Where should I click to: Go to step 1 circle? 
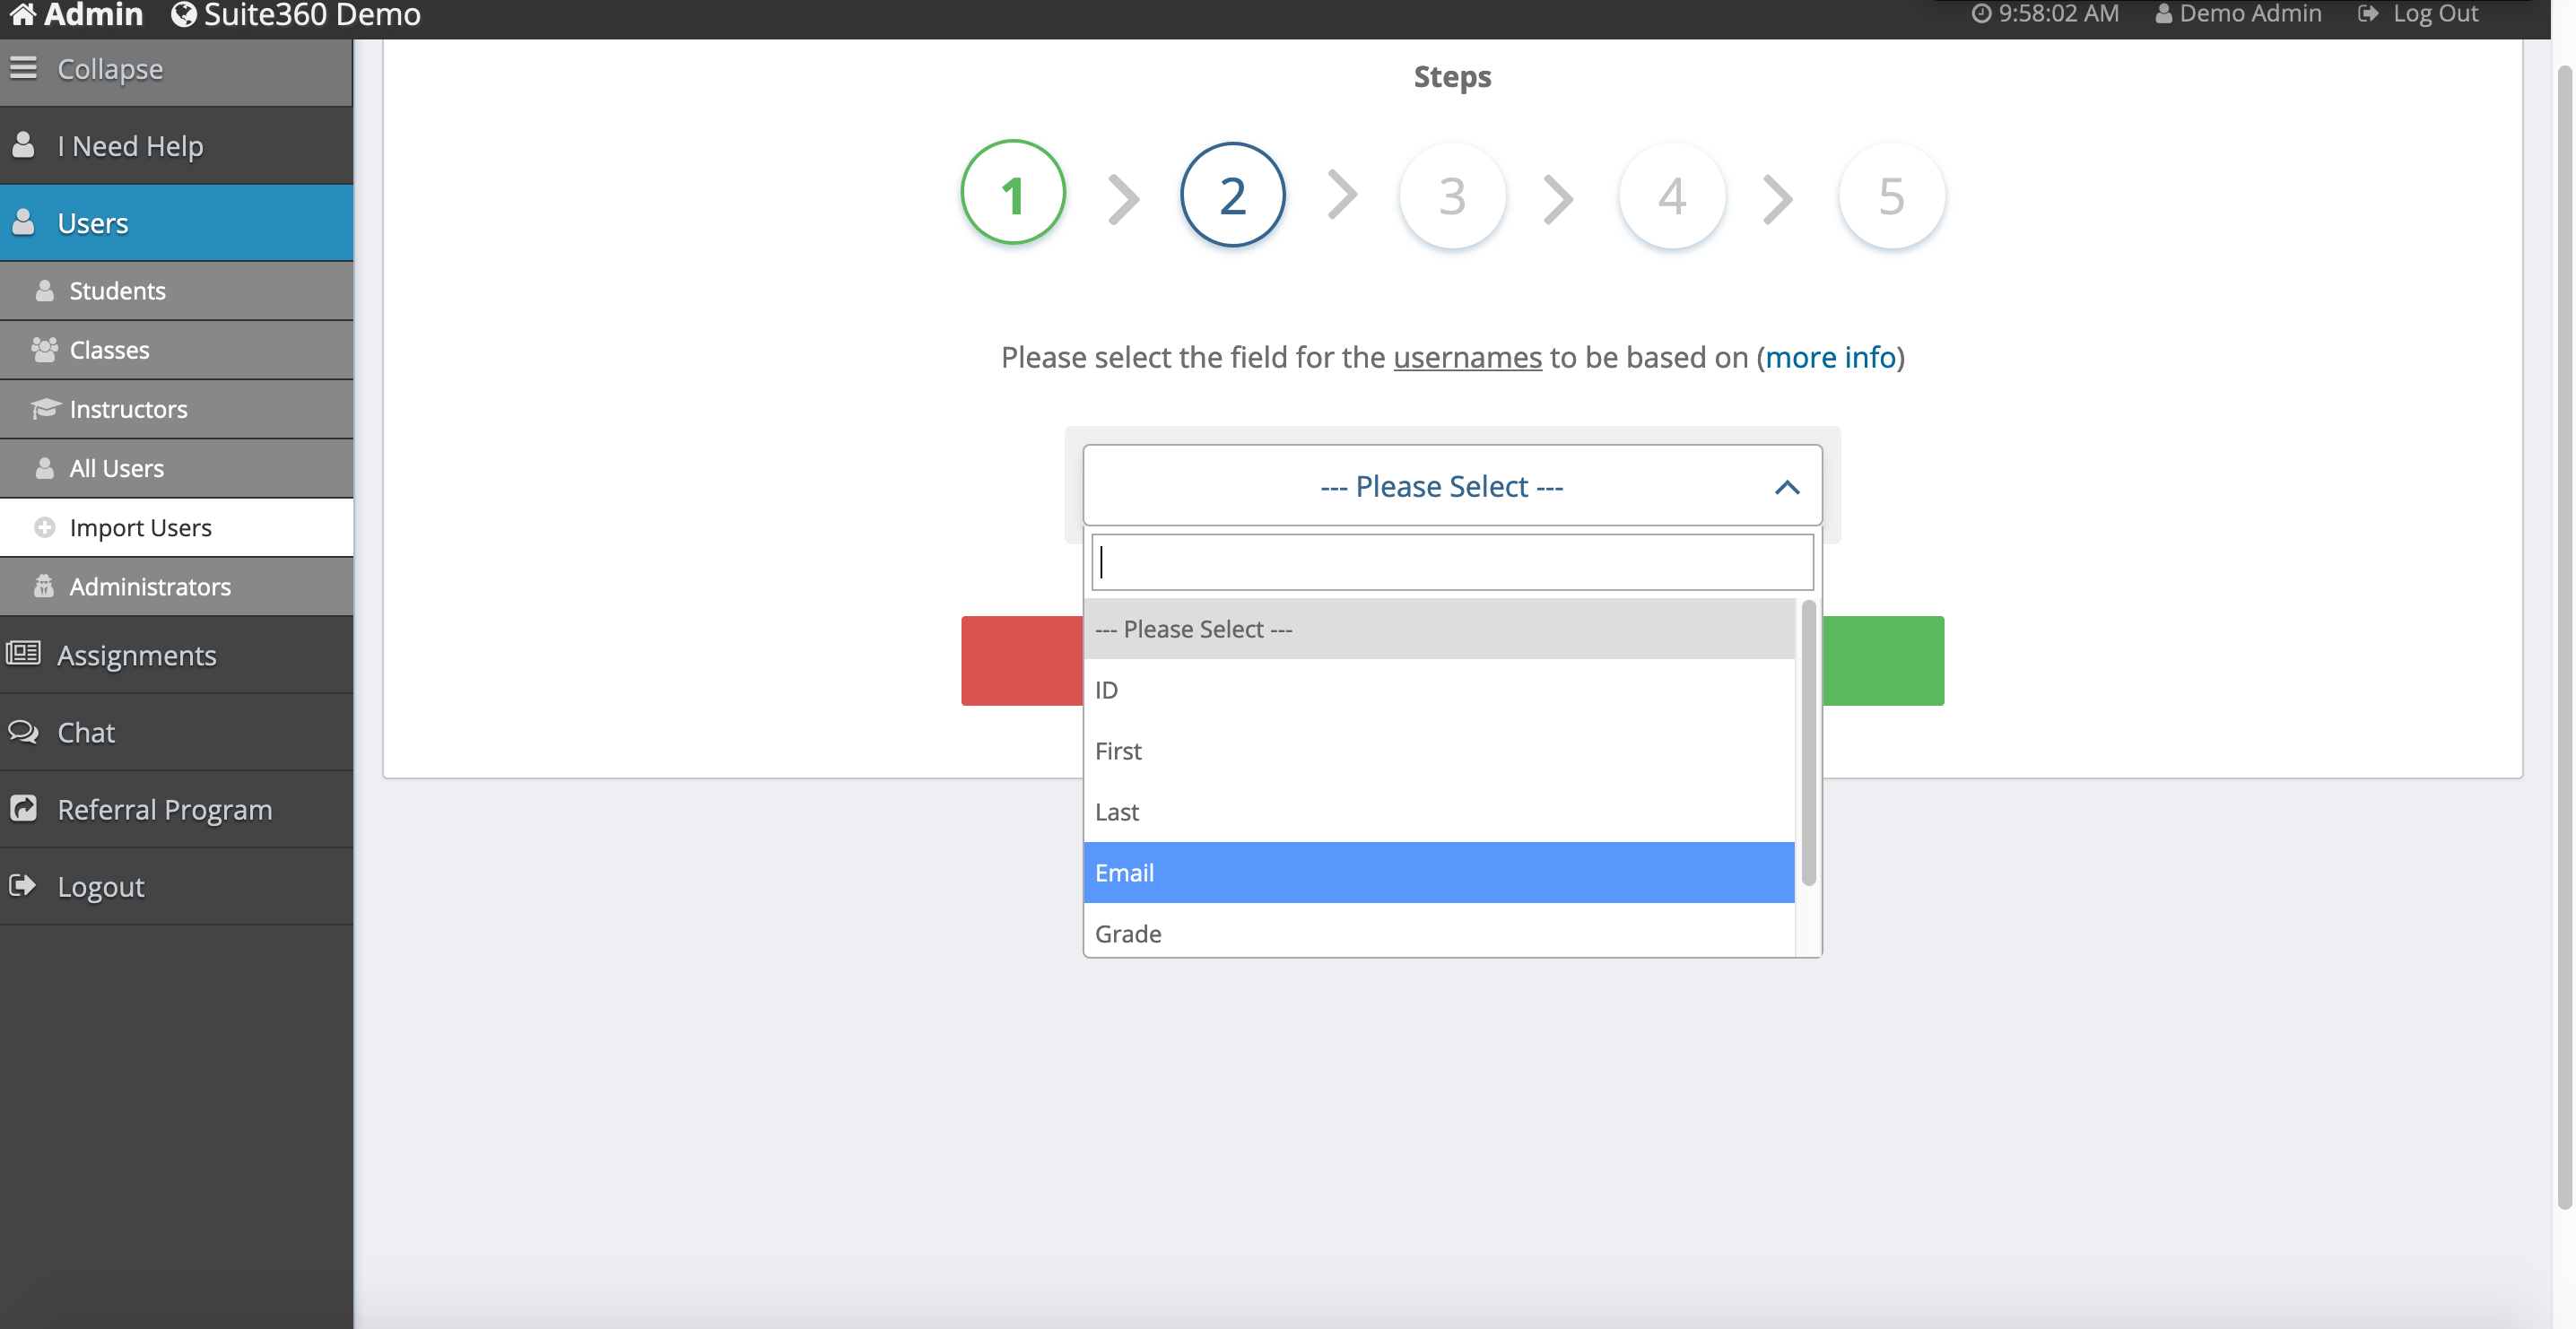[1013, 194]
